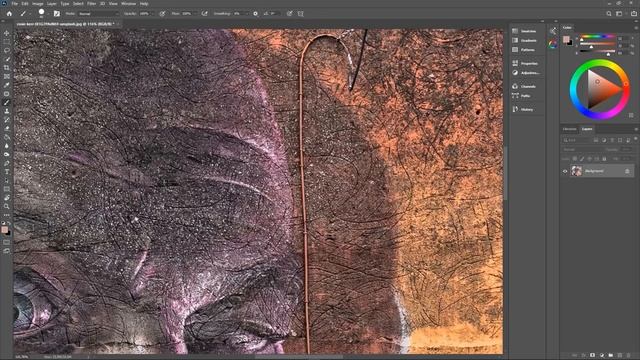Open the layer blend mode dropdown
The image size is (640, 360).
(x=583, y=149)
